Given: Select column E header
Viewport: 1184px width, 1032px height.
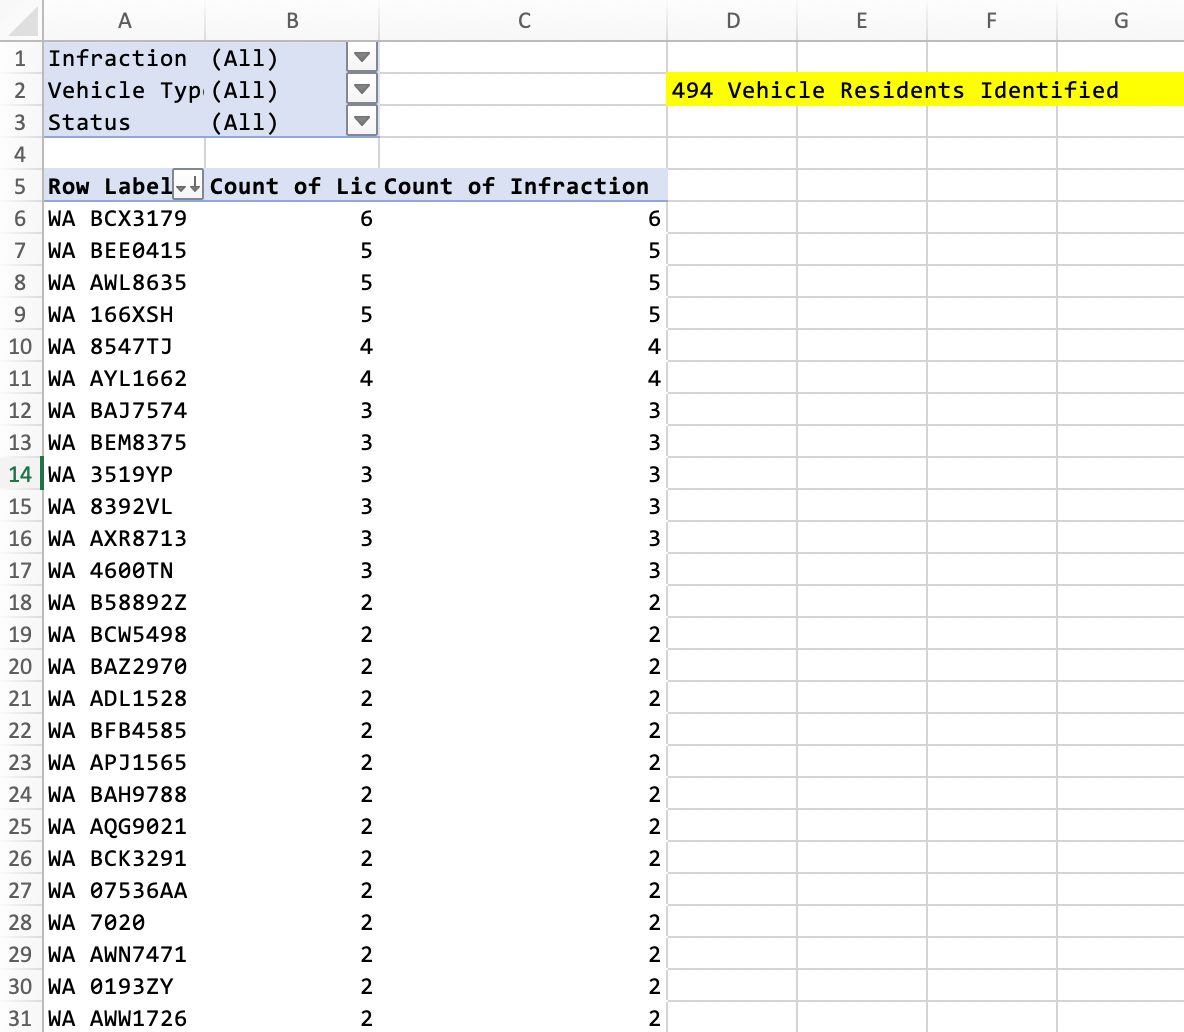Looking at the screenshot, I should pos(862,20).
